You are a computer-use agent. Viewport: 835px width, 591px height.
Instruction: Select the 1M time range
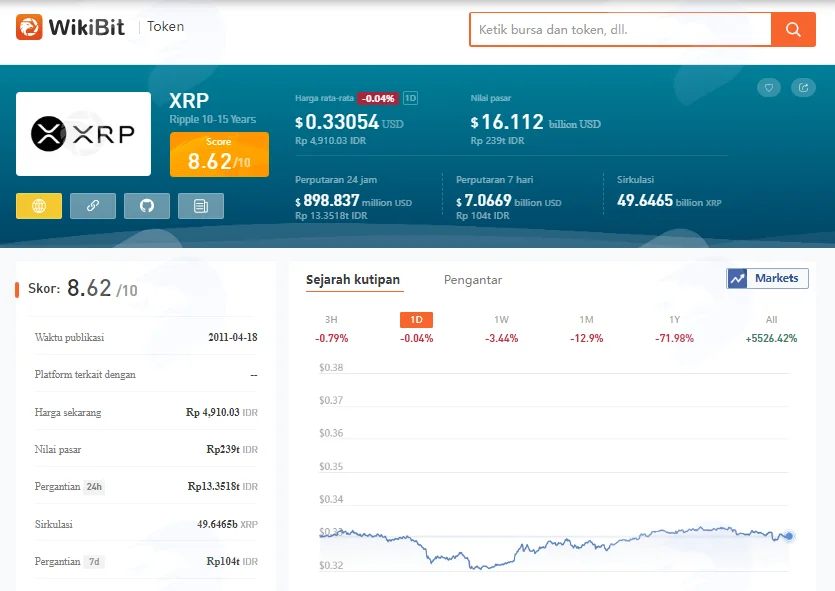[586, 320]
